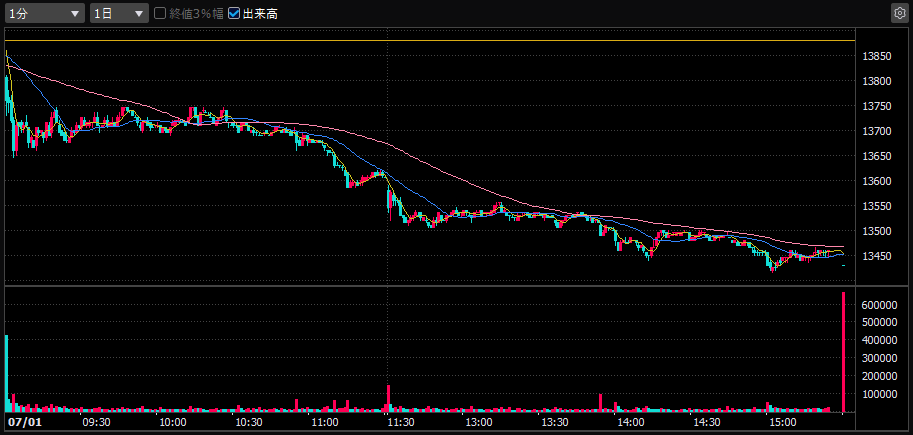The image size is (913, 435).
Task: Select the tall closing-auction volume bar
Action: (x=843, y=352)
